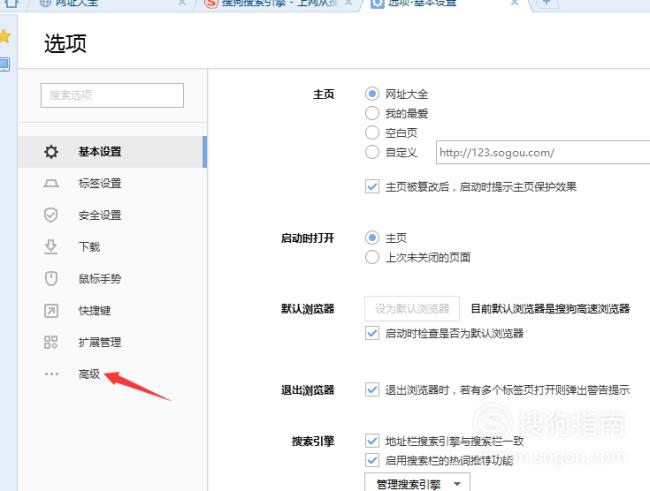Select 空白页 as homepage

tap(372, 133)
